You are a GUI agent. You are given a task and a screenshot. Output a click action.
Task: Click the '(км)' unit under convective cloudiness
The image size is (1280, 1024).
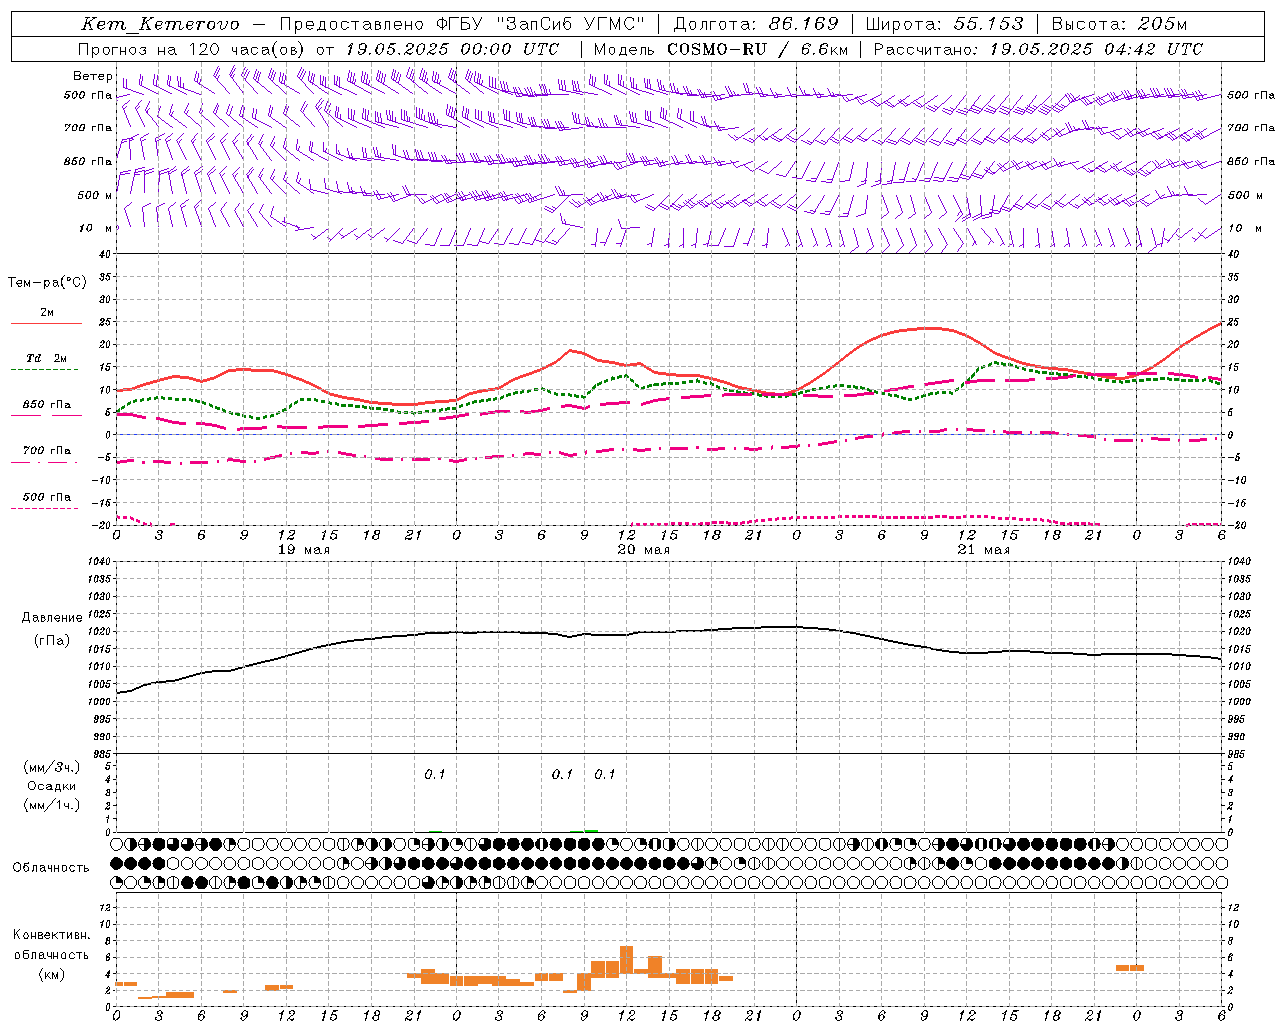[x=52, y=974]
